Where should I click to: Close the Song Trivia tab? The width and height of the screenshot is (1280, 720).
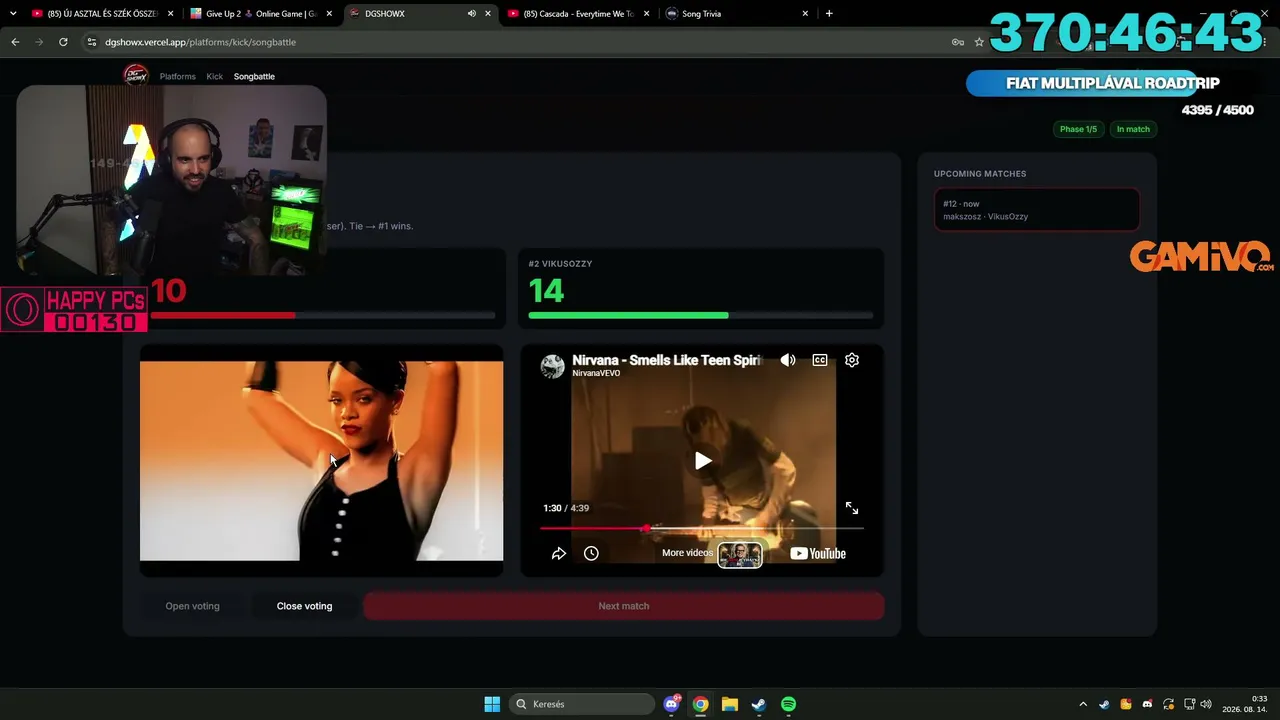point(805,14)
